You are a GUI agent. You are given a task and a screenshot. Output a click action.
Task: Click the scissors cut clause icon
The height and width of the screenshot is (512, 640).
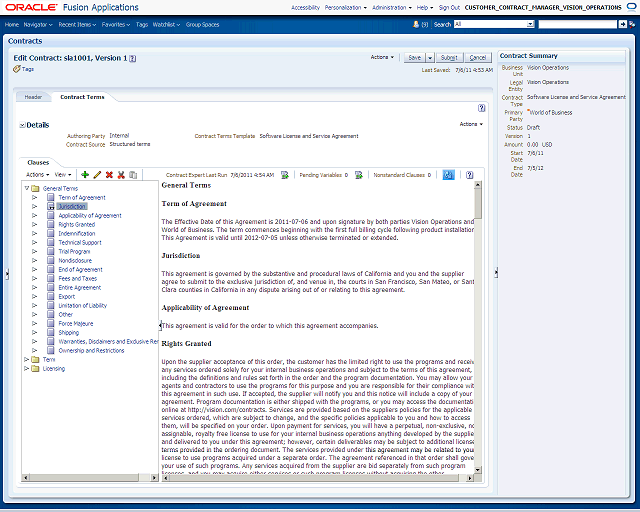click(x=121, y=175)
